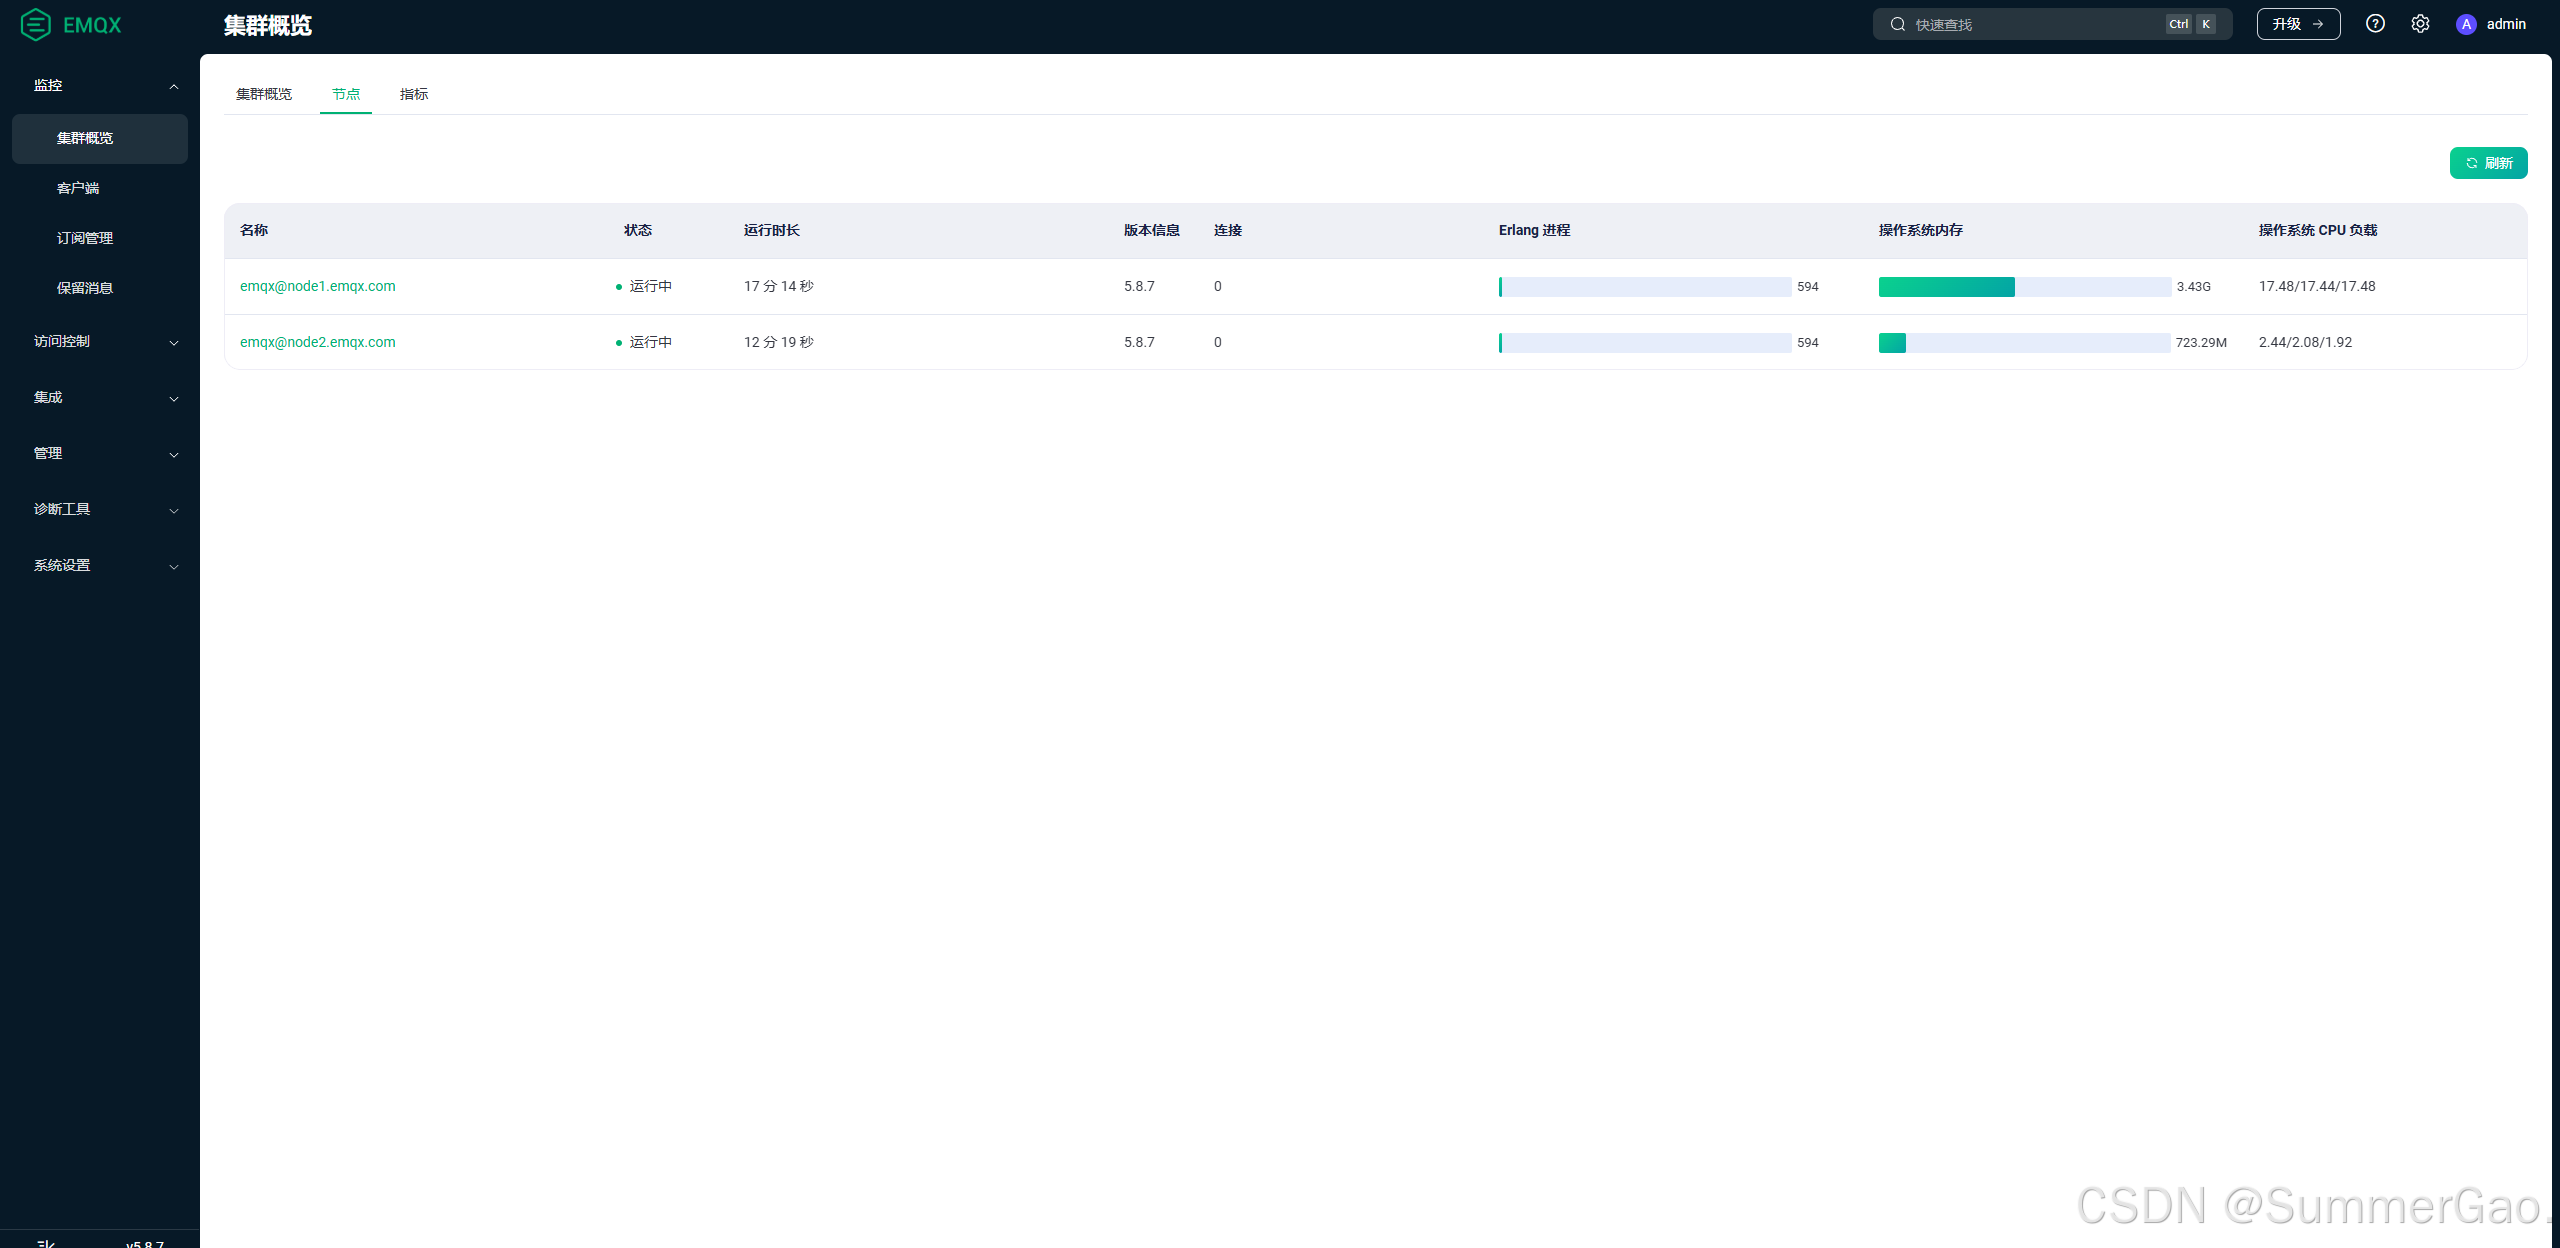Click node1 Erlang process progress bar

point(1645,287)
